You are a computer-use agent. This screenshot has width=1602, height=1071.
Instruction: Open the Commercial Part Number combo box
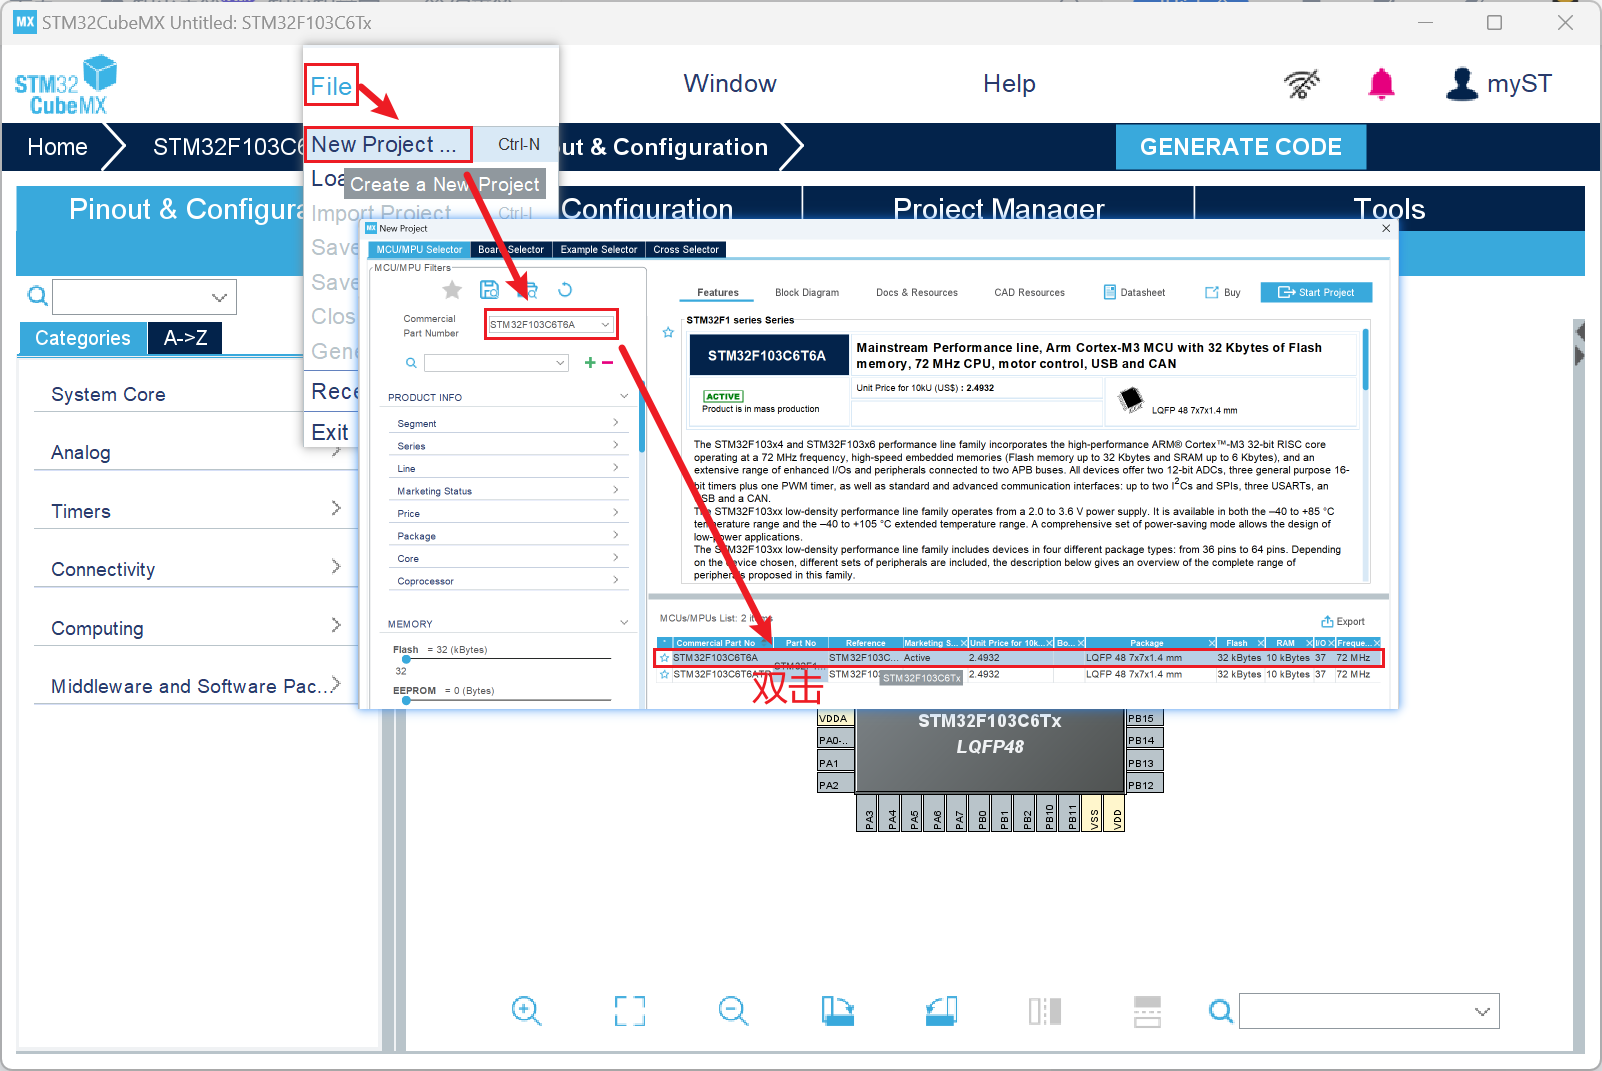pyautogui.click(x=550, y=324)
